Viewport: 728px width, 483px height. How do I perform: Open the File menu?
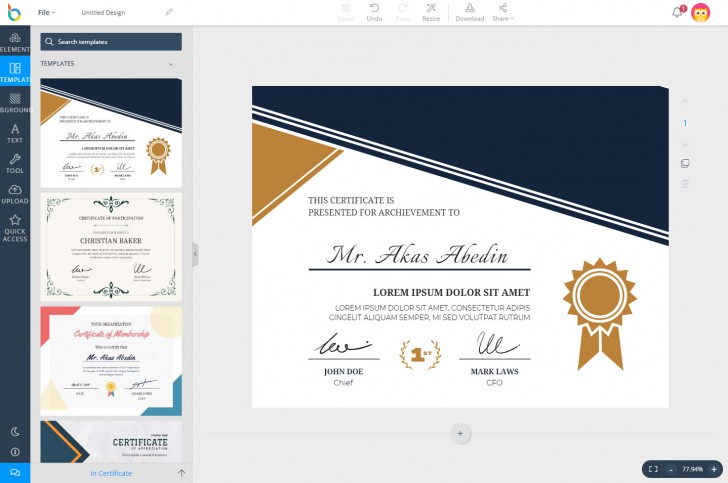(x=46, y=13)
